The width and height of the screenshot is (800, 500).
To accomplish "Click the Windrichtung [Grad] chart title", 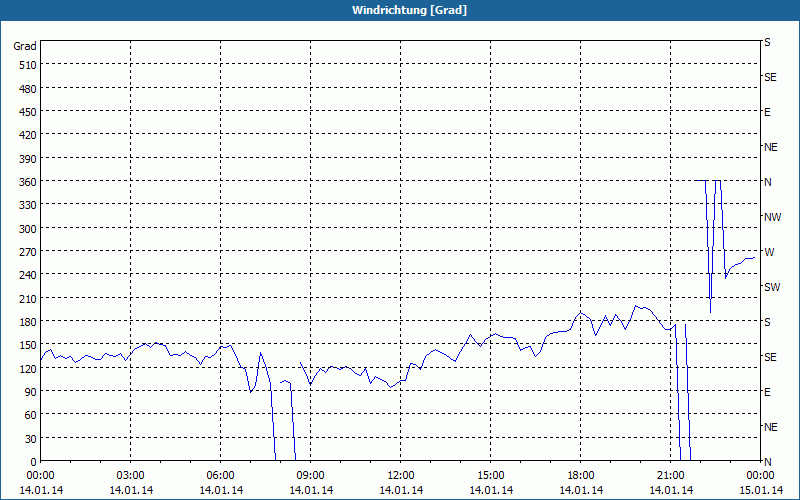I will coord(400,10).
